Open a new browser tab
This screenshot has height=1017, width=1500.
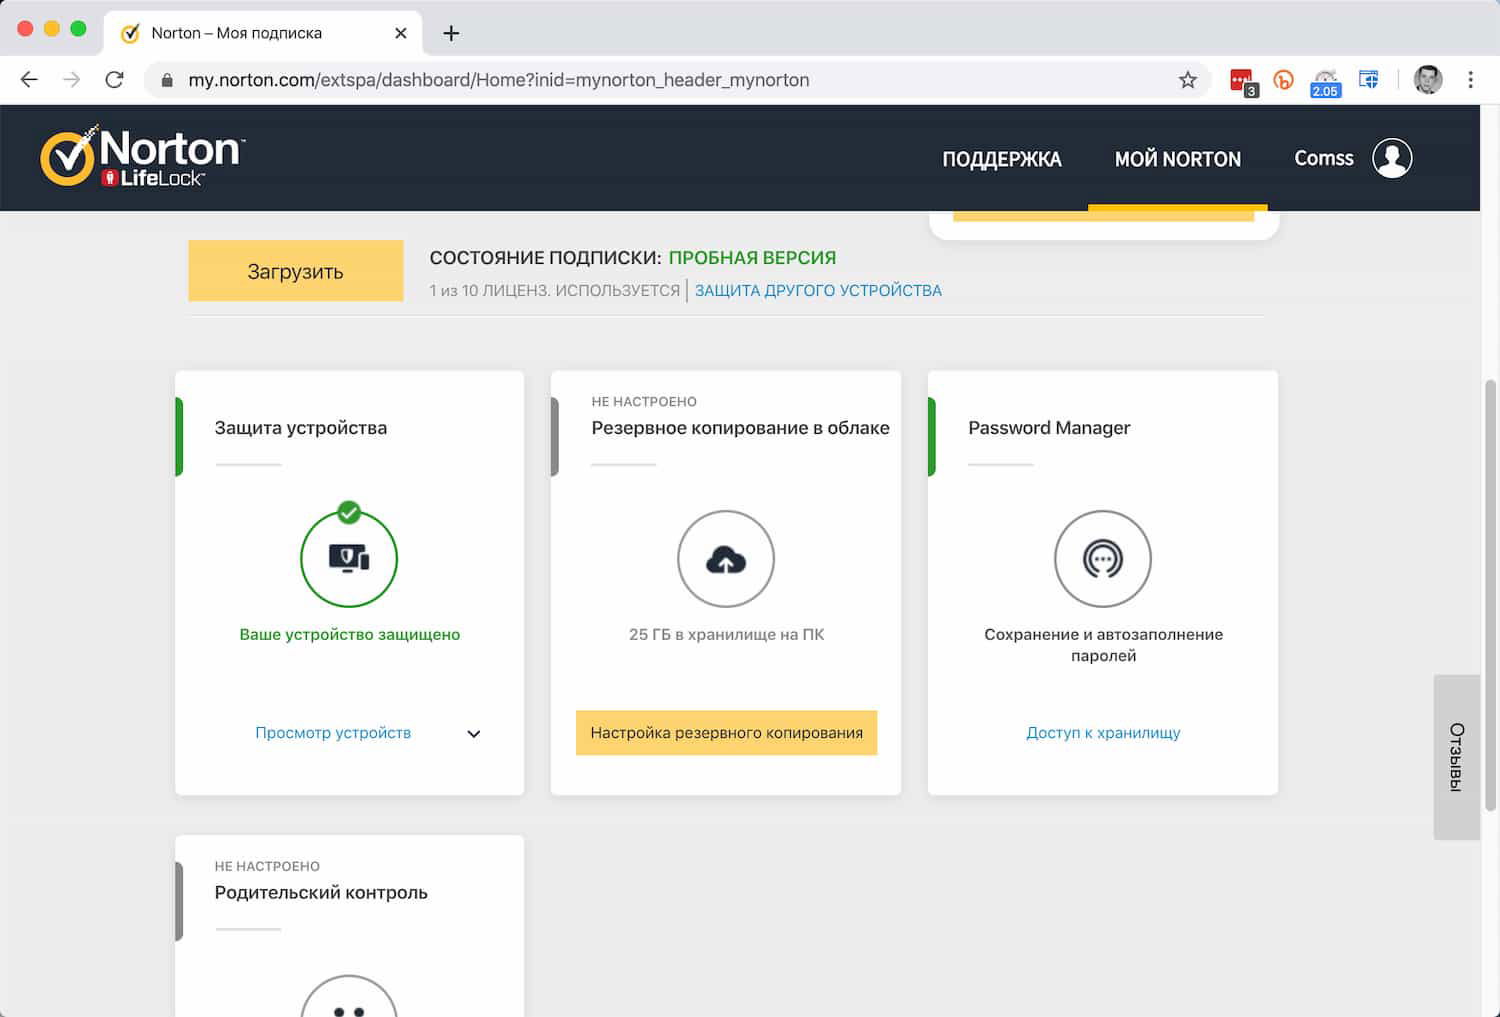451,33
